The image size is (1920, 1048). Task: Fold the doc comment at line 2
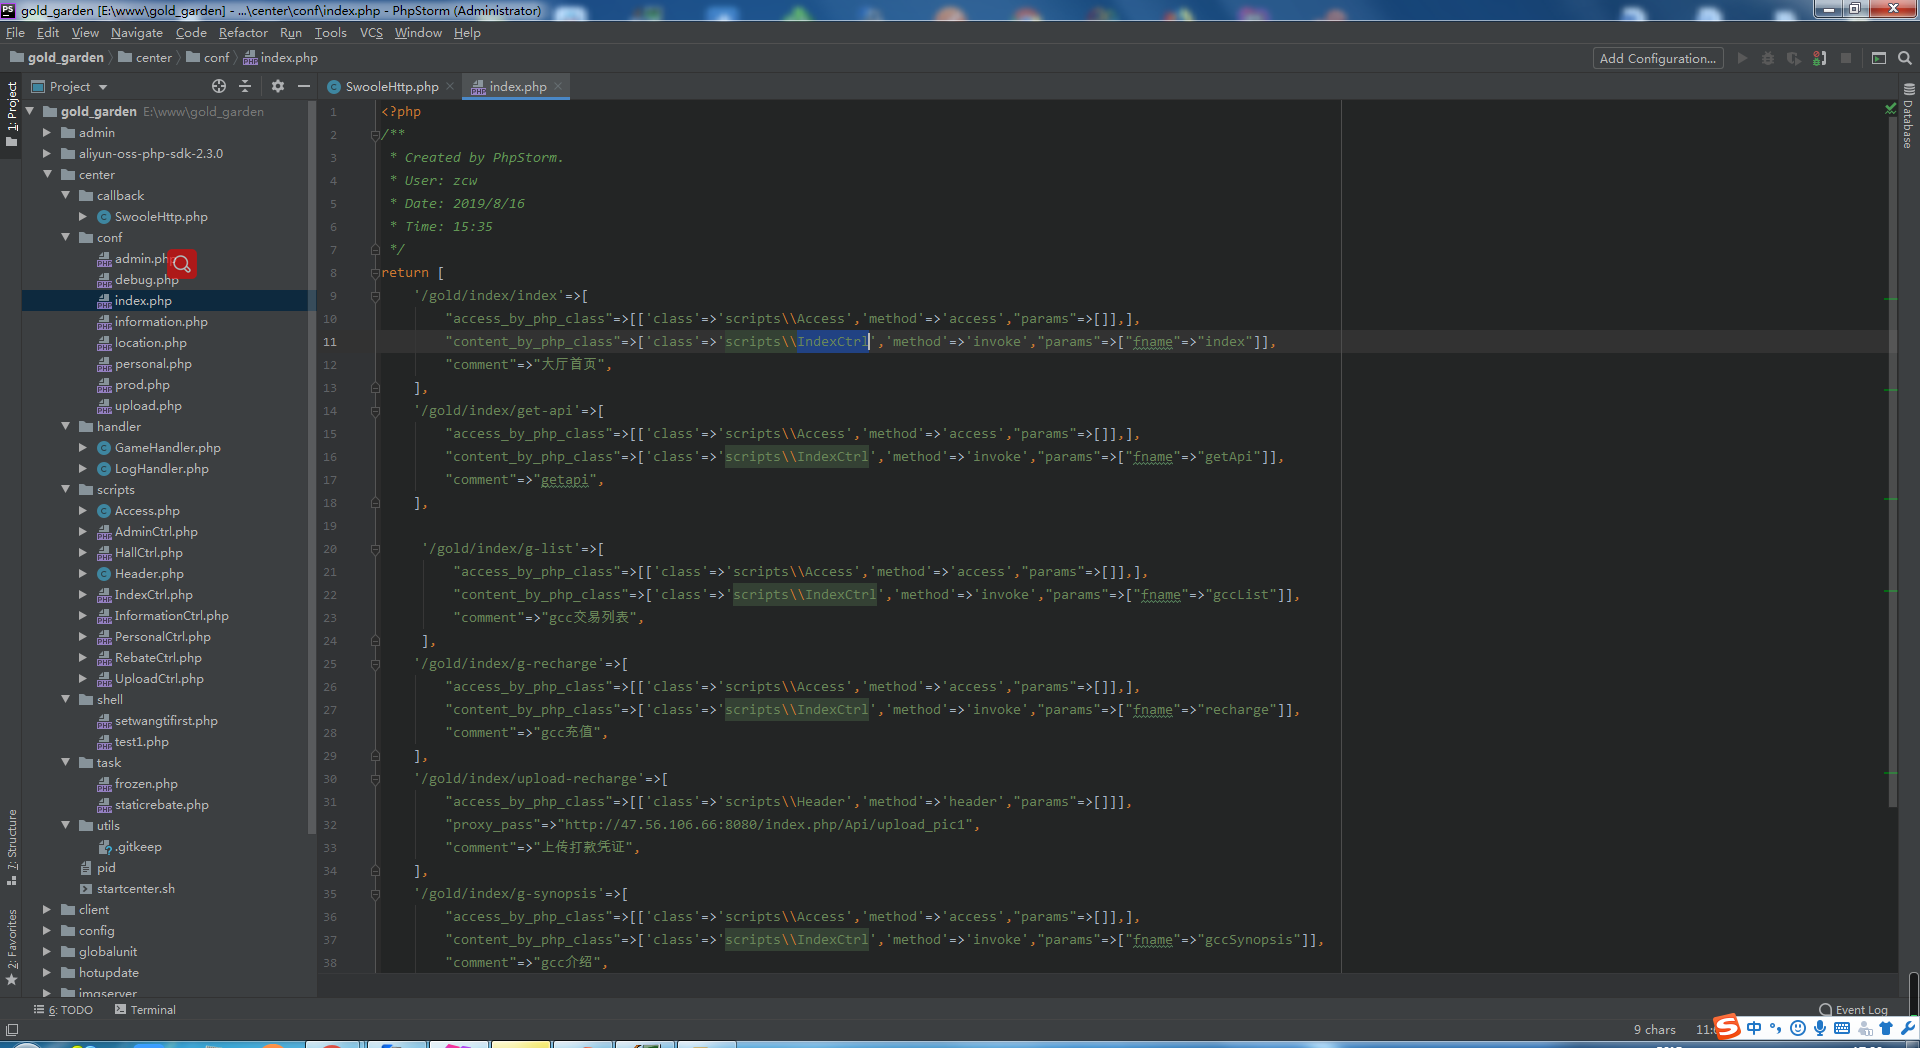pyautogui.click(x=375, y=135)
